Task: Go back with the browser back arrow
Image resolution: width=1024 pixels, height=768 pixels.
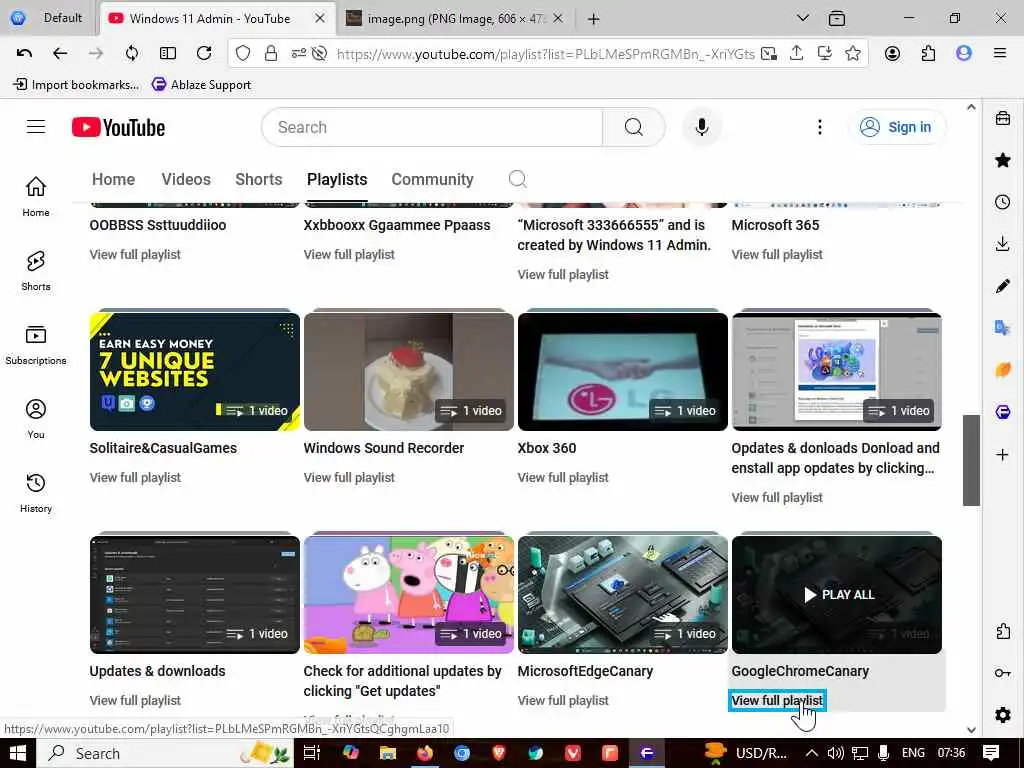Action: [x=60, y=54]
